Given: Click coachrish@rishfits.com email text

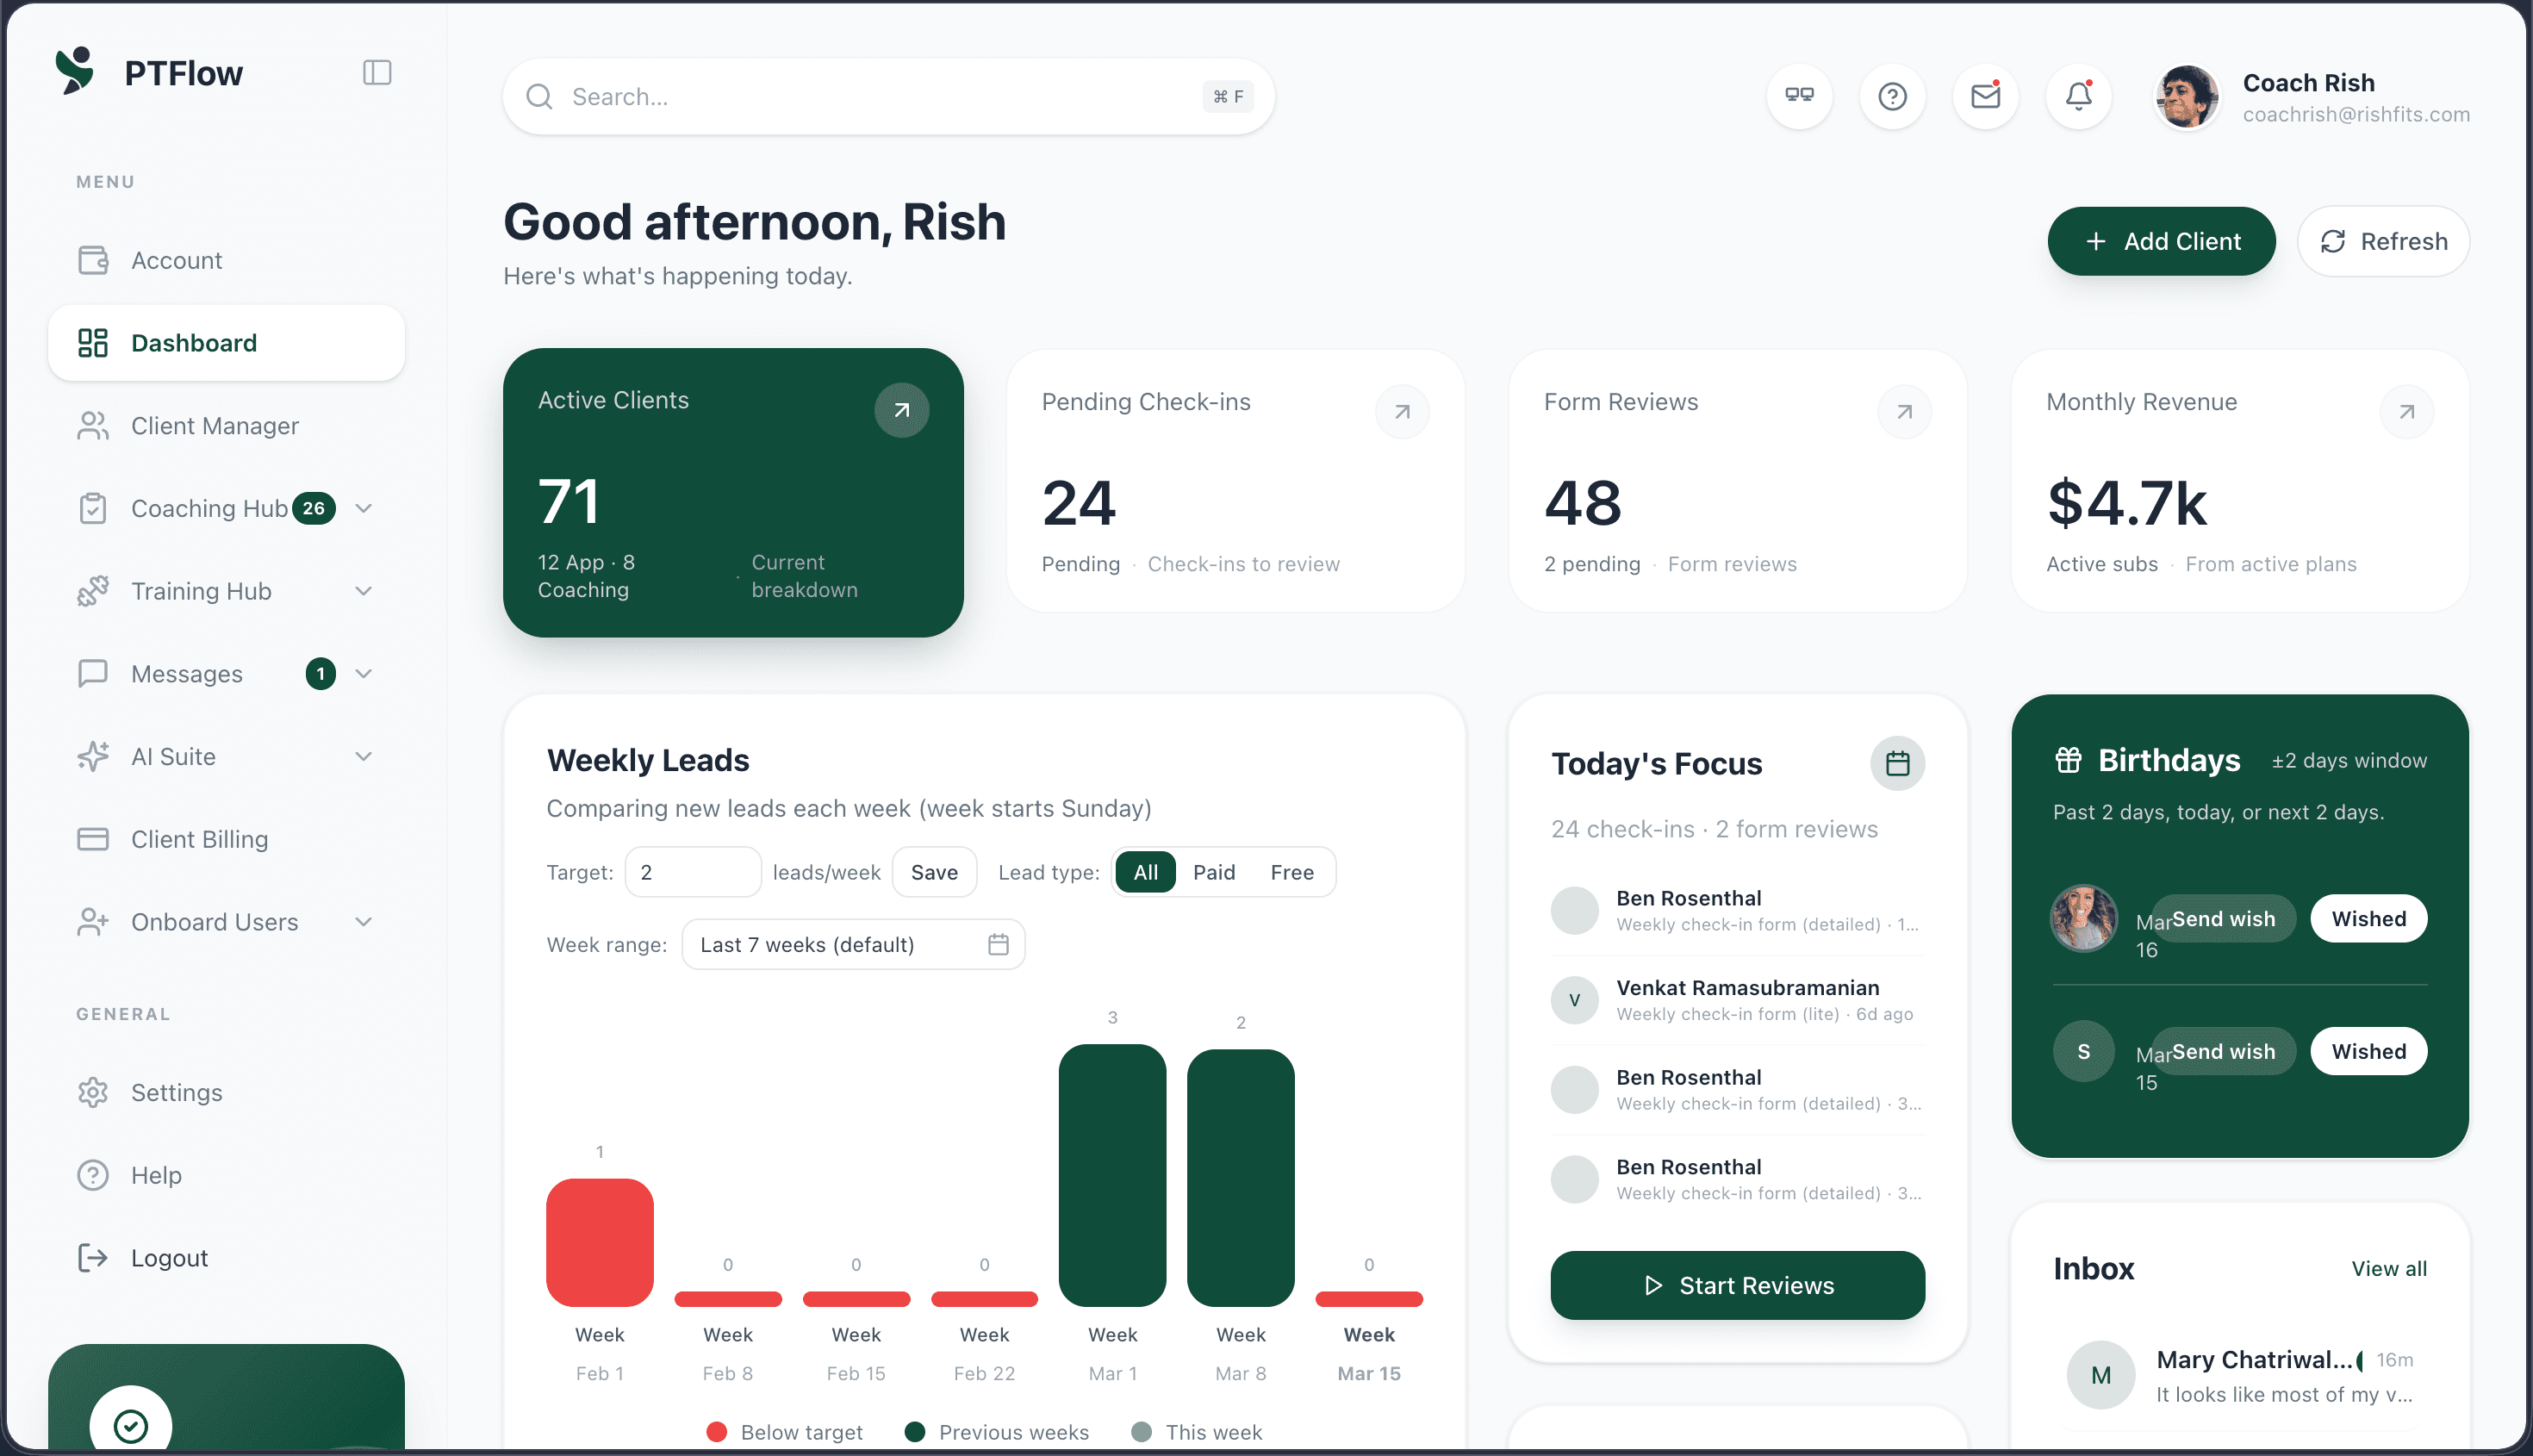Looking at the screenshot, I should [2355, 115].
